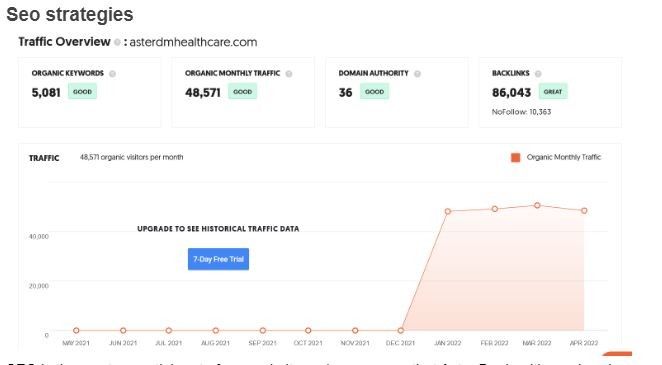Viewport: 662px width, 365px height.
Task: Select the JUL 2021 traffic data point
Action: point(169,330)
